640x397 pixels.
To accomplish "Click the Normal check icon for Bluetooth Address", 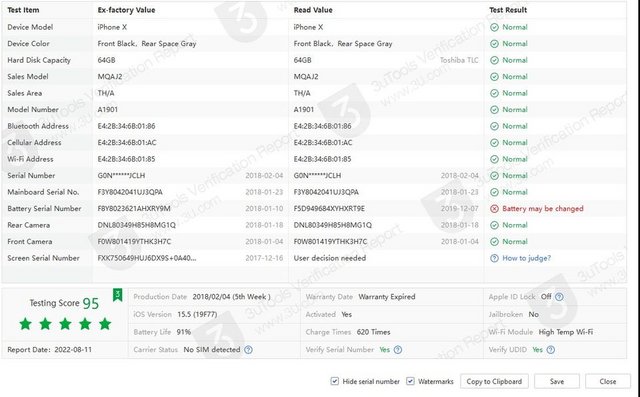I will [x=494, y=126].
